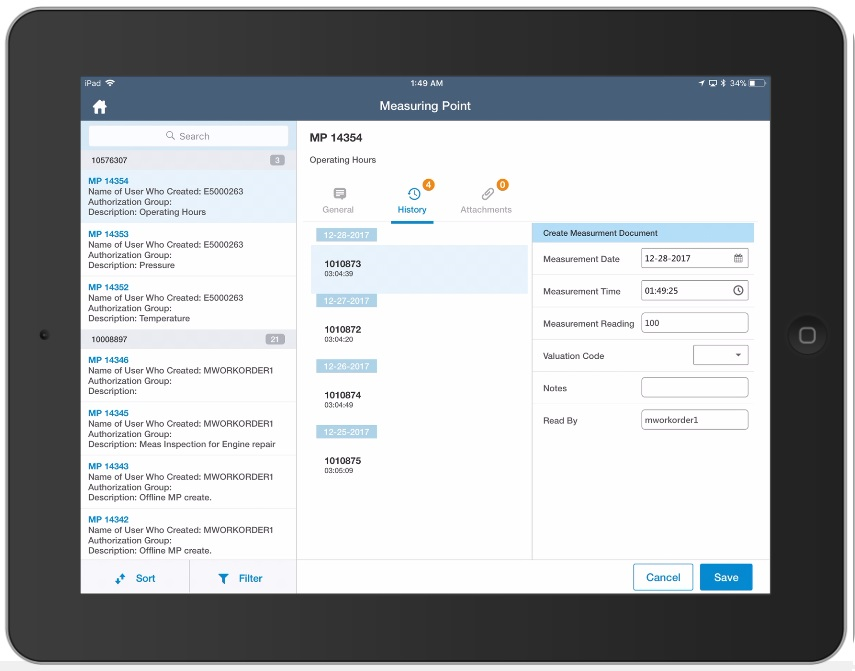Screen dimensions: 855x671
Task: Open the calendar icon for Measurement Date
Action: [x=737, y=258]
